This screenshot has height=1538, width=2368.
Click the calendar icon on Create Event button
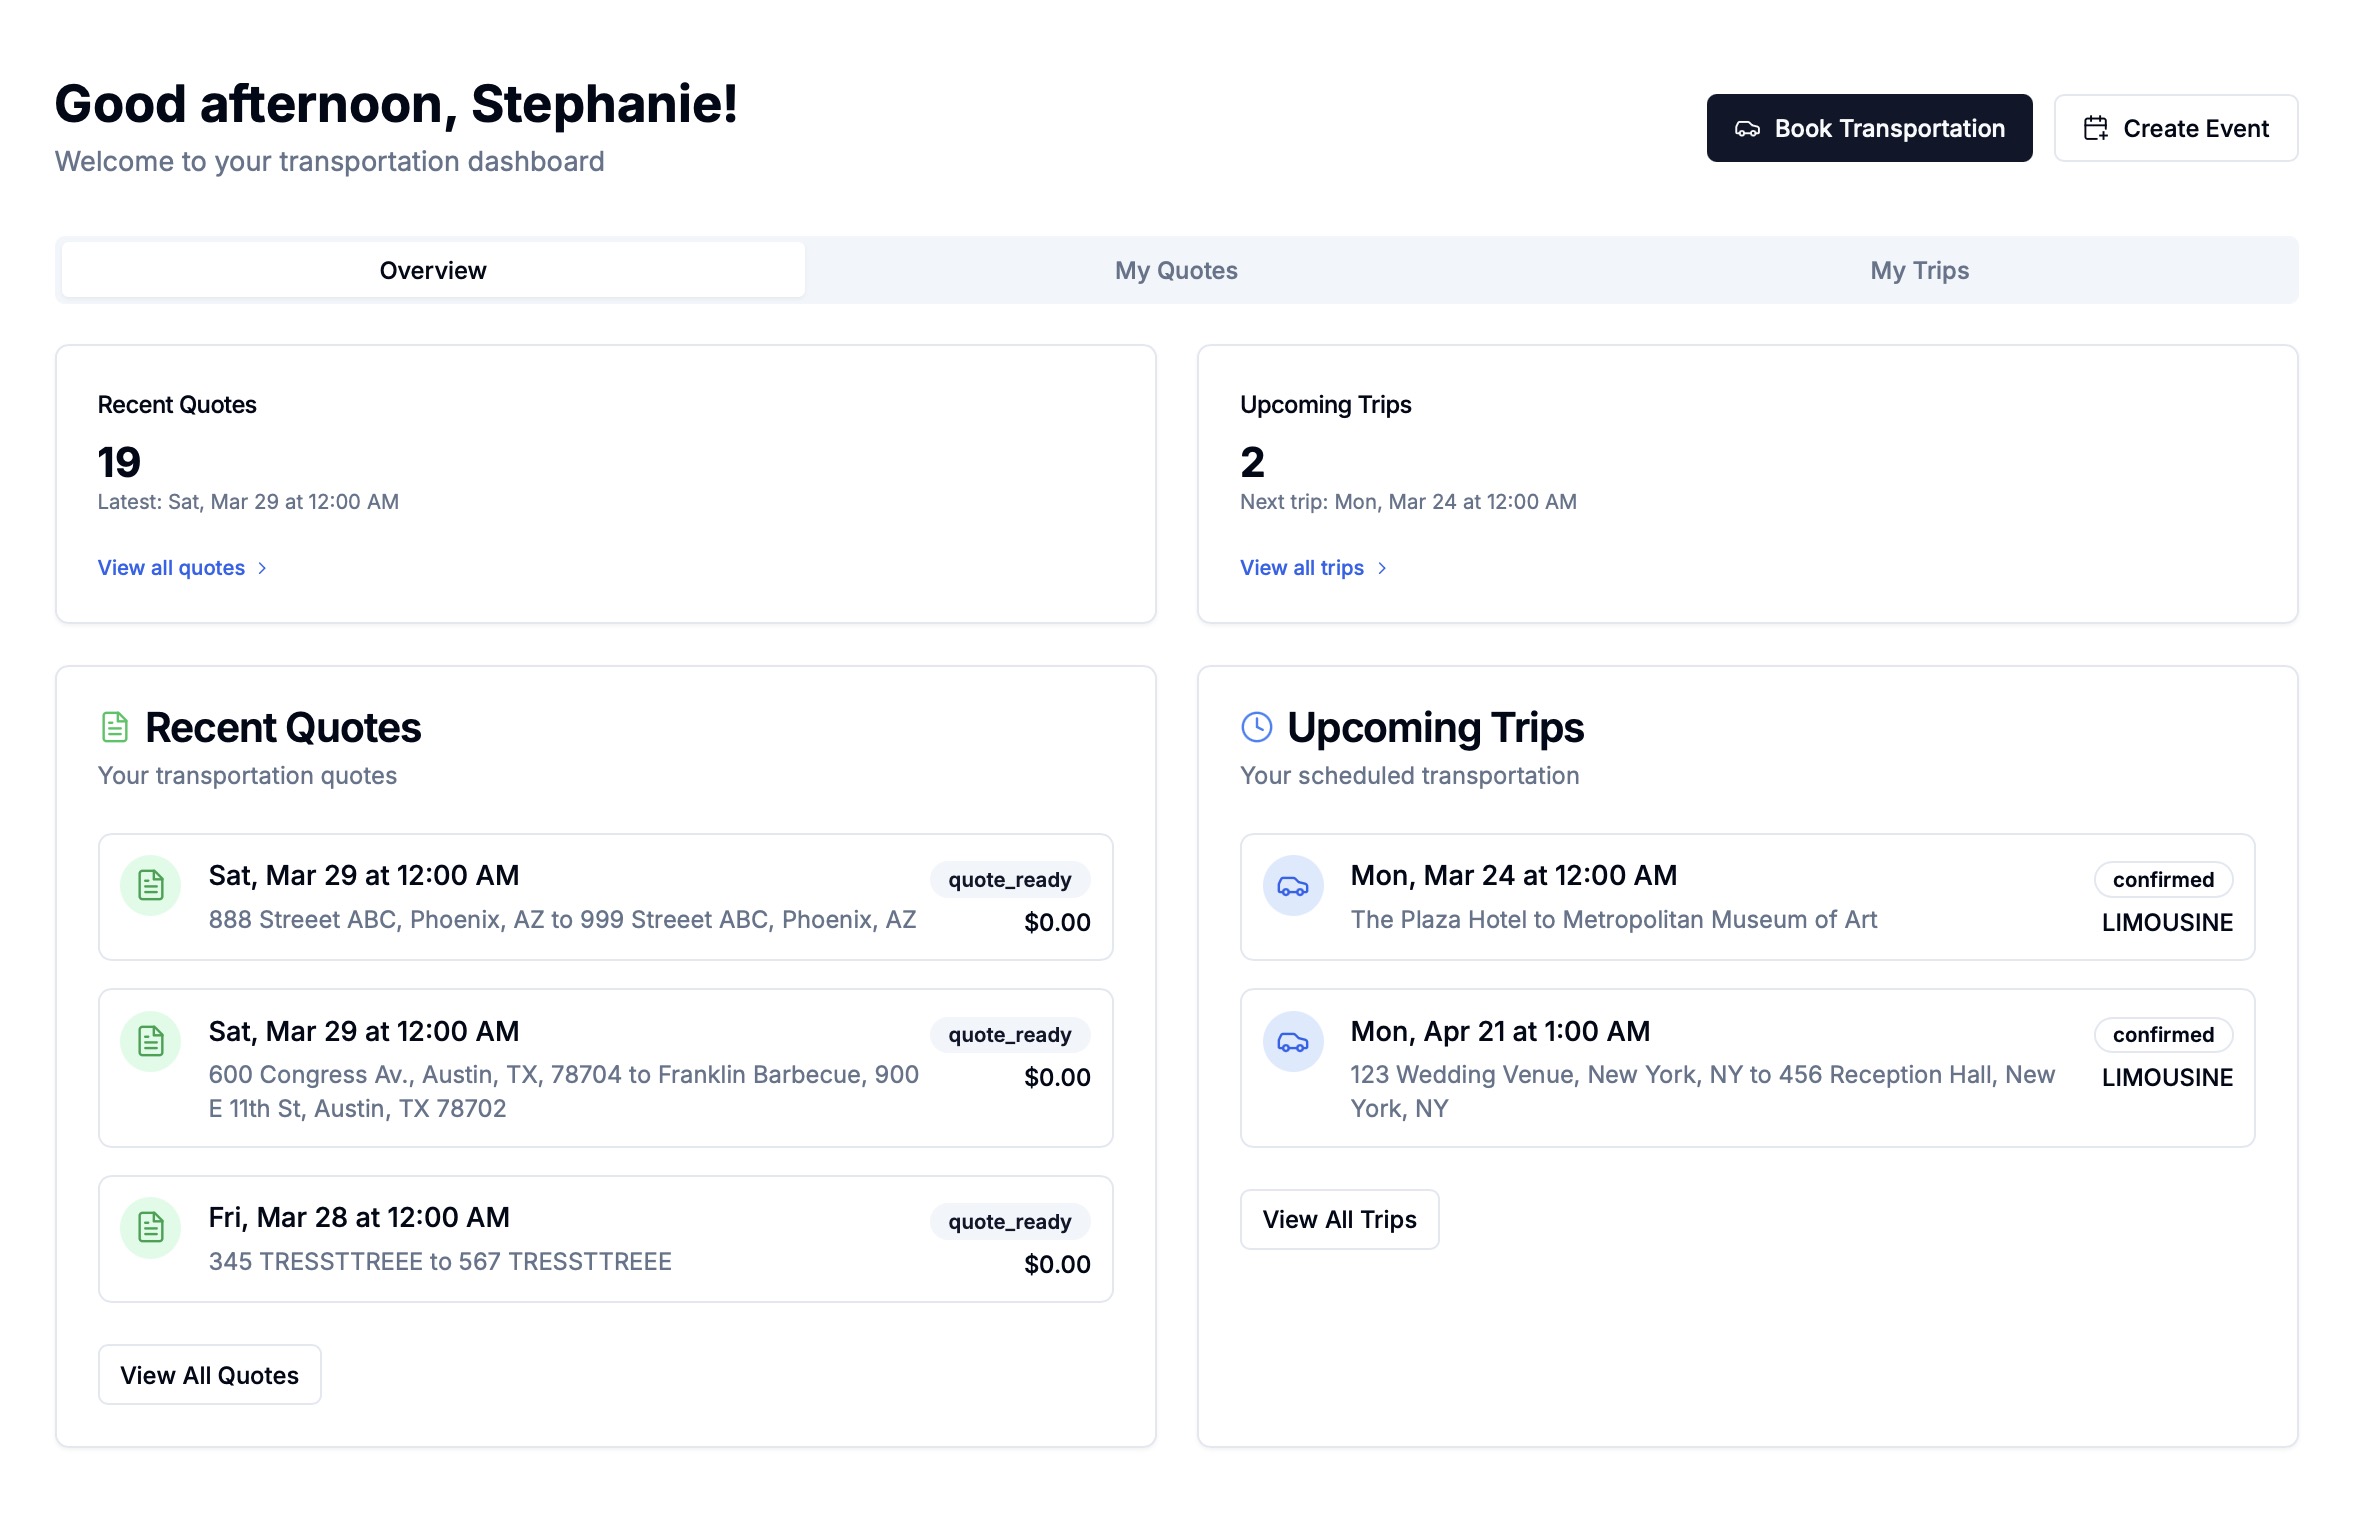(2097, 128)
